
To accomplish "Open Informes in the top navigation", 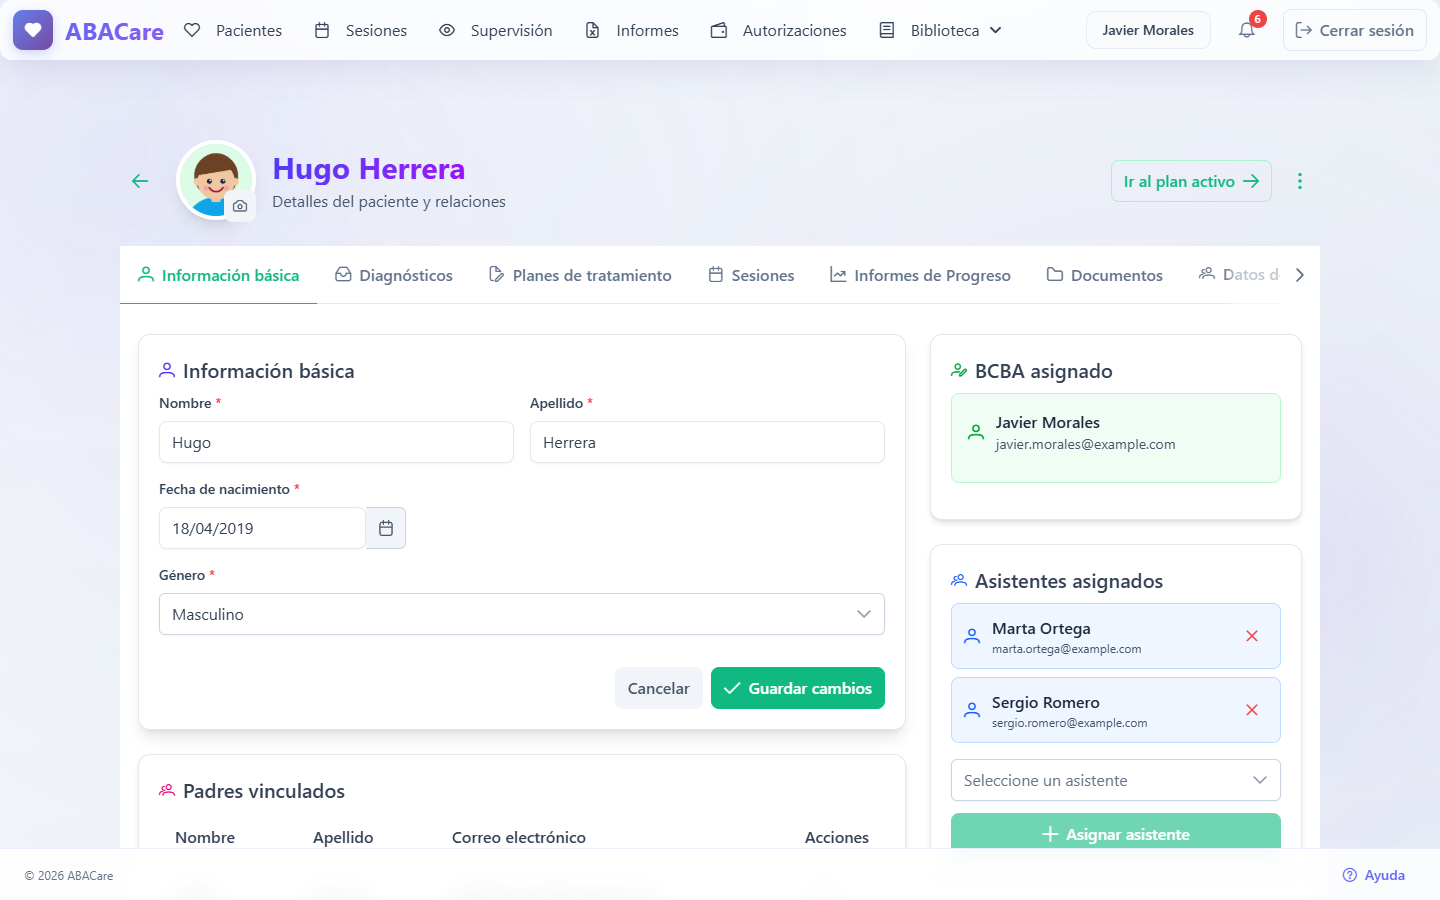I will 632,30.
